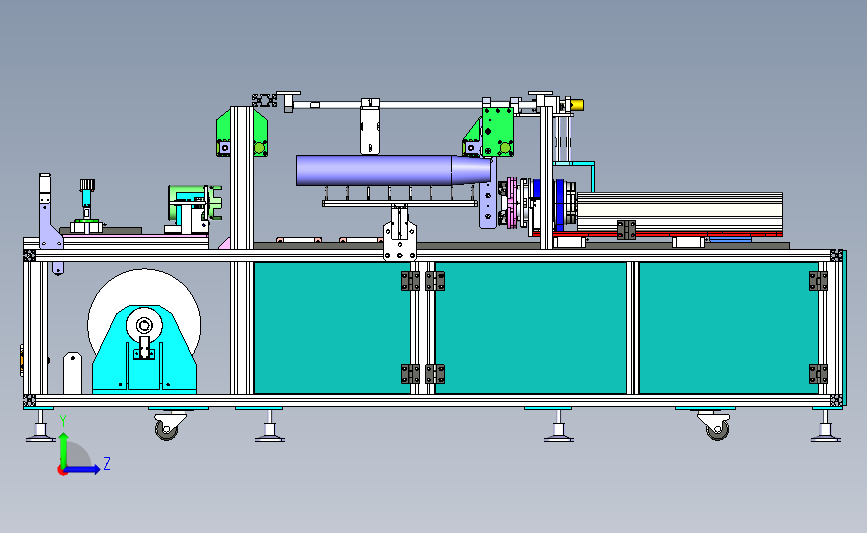Click the blue Z axis arrow of the triad
This screenshot has width=867, height=533.
83,469
